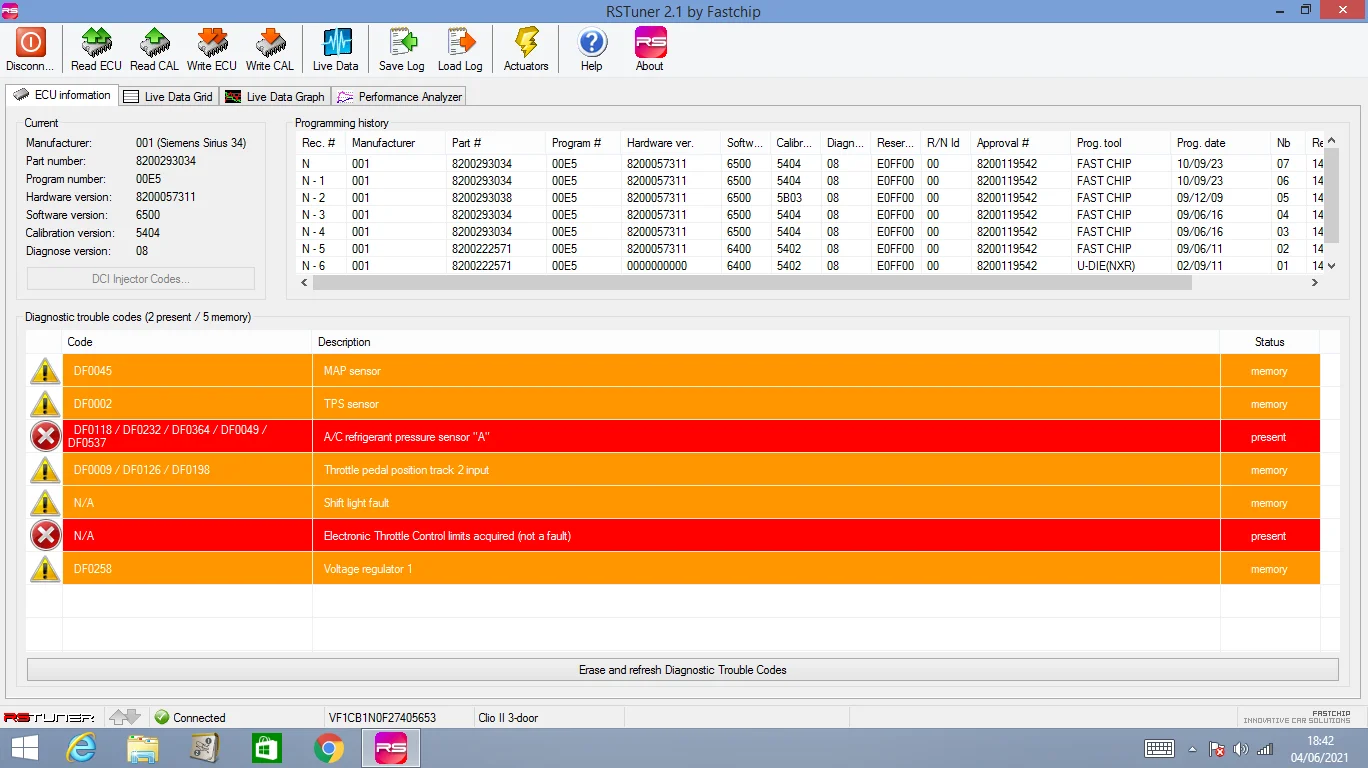The width and height of the screenshot is (1368, 768).
Task: Click the warning icon for Shift light fault
Action: [45, 503]
